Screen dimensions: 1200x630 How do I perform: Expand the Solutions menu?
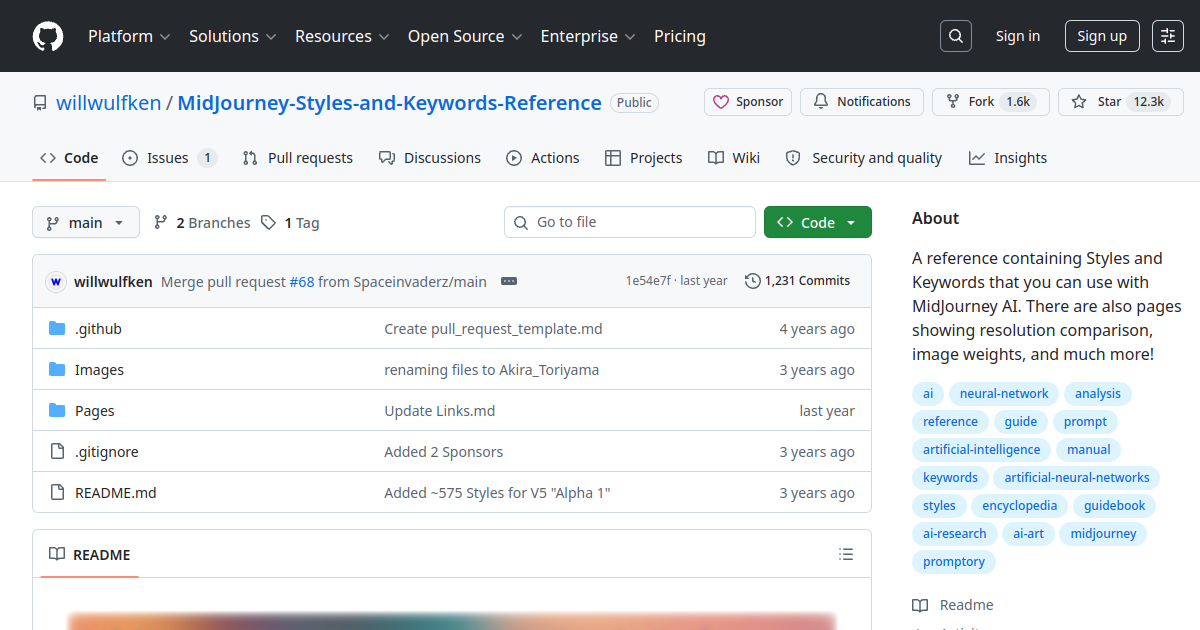[x=232, y=36]
